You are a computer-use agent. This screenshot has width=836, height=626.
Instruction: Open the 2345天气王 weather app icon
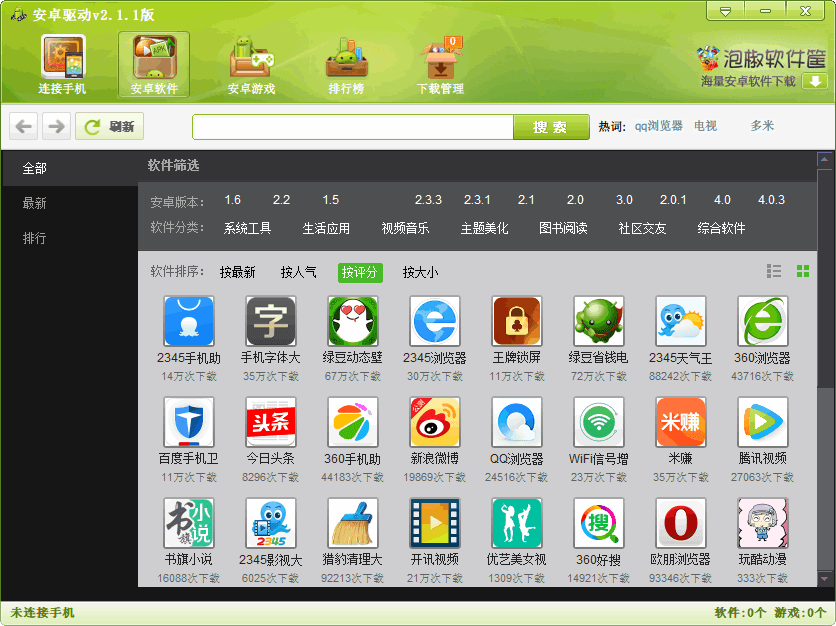click(x=681, y=322)
